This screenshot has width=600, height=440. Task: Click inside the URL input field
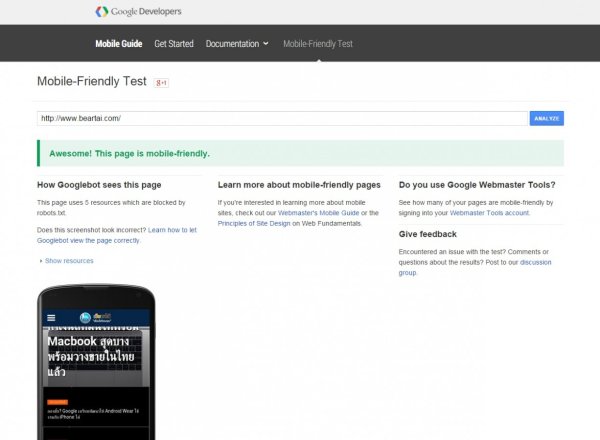point(282,118)
